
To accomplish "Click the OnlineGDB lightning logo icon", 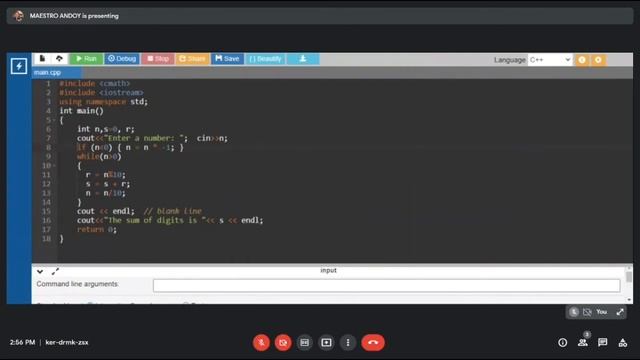I will (19, 66).
